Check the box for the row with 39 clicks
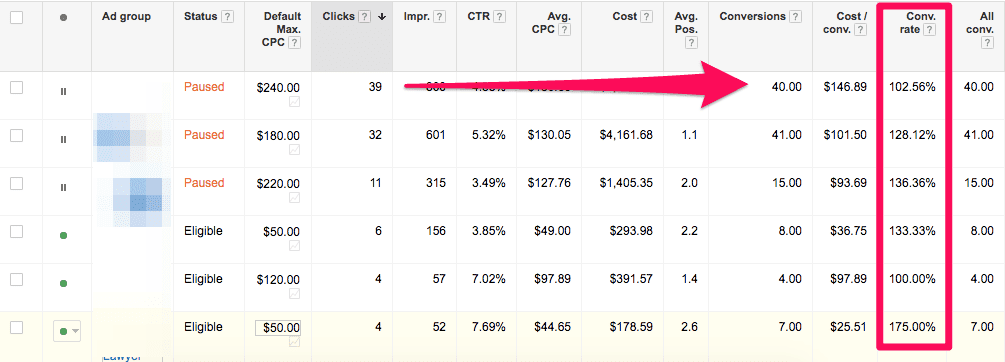The height and width of the screenshot is (362, 1005). [17, 88]
